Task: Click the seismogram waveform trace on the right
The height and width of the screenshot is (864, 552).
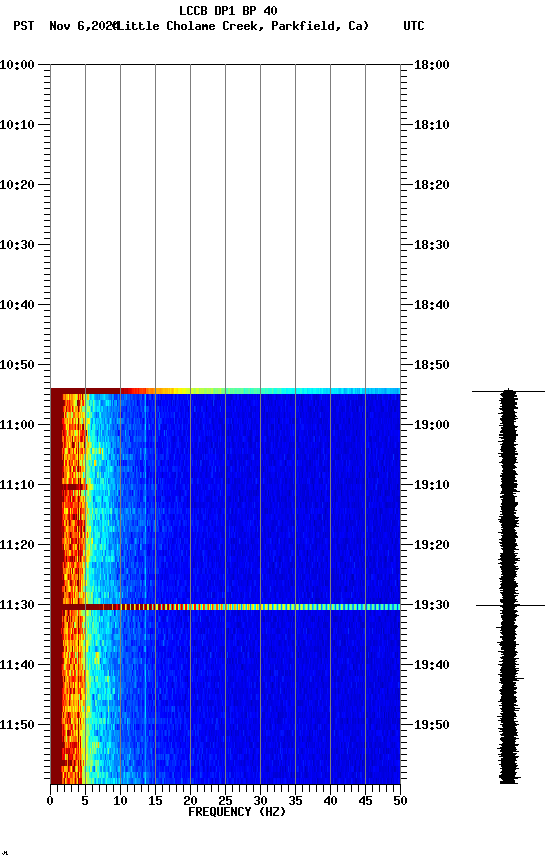Action: click(508, 586)
